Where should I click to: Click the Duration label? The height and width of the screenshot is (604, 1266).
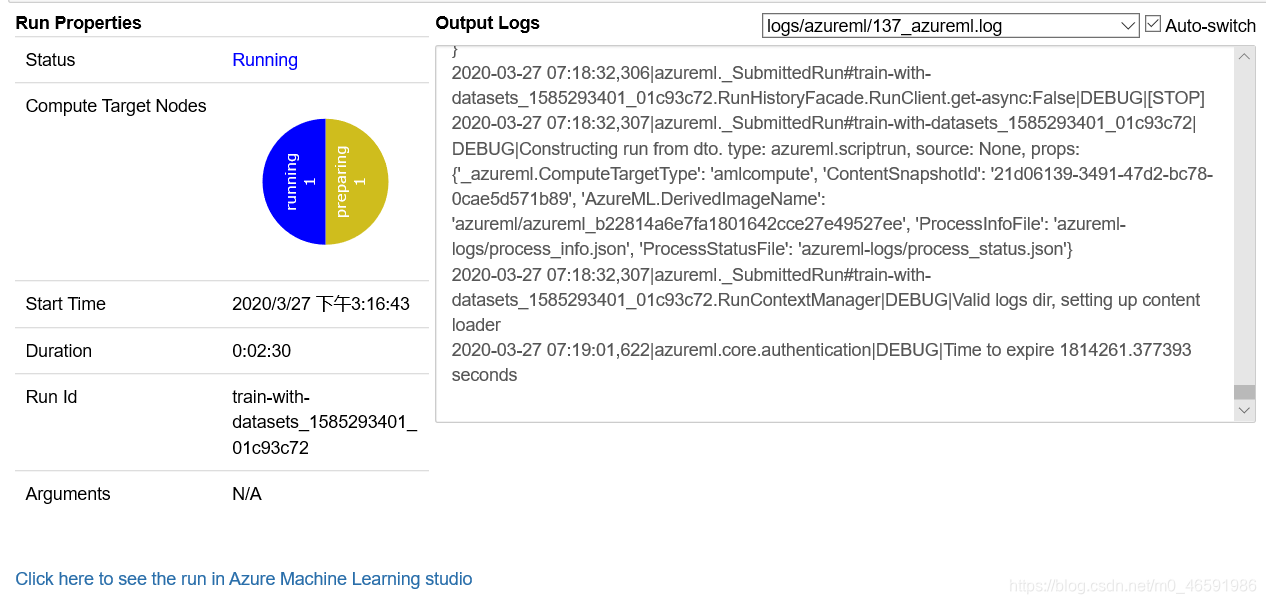58,351
